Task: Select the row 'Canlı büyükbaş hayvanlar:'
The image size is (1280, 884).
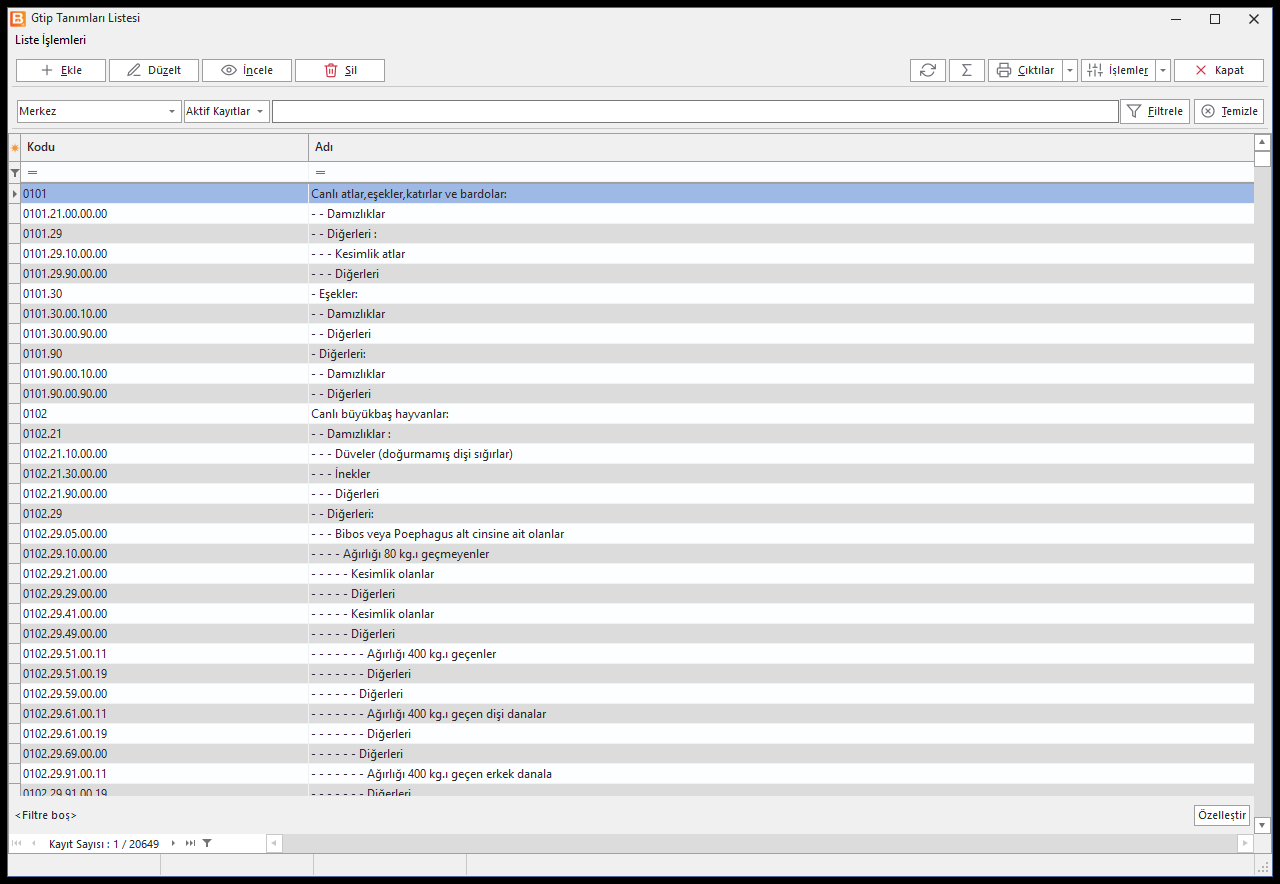Action: click(x=637, y=413)
